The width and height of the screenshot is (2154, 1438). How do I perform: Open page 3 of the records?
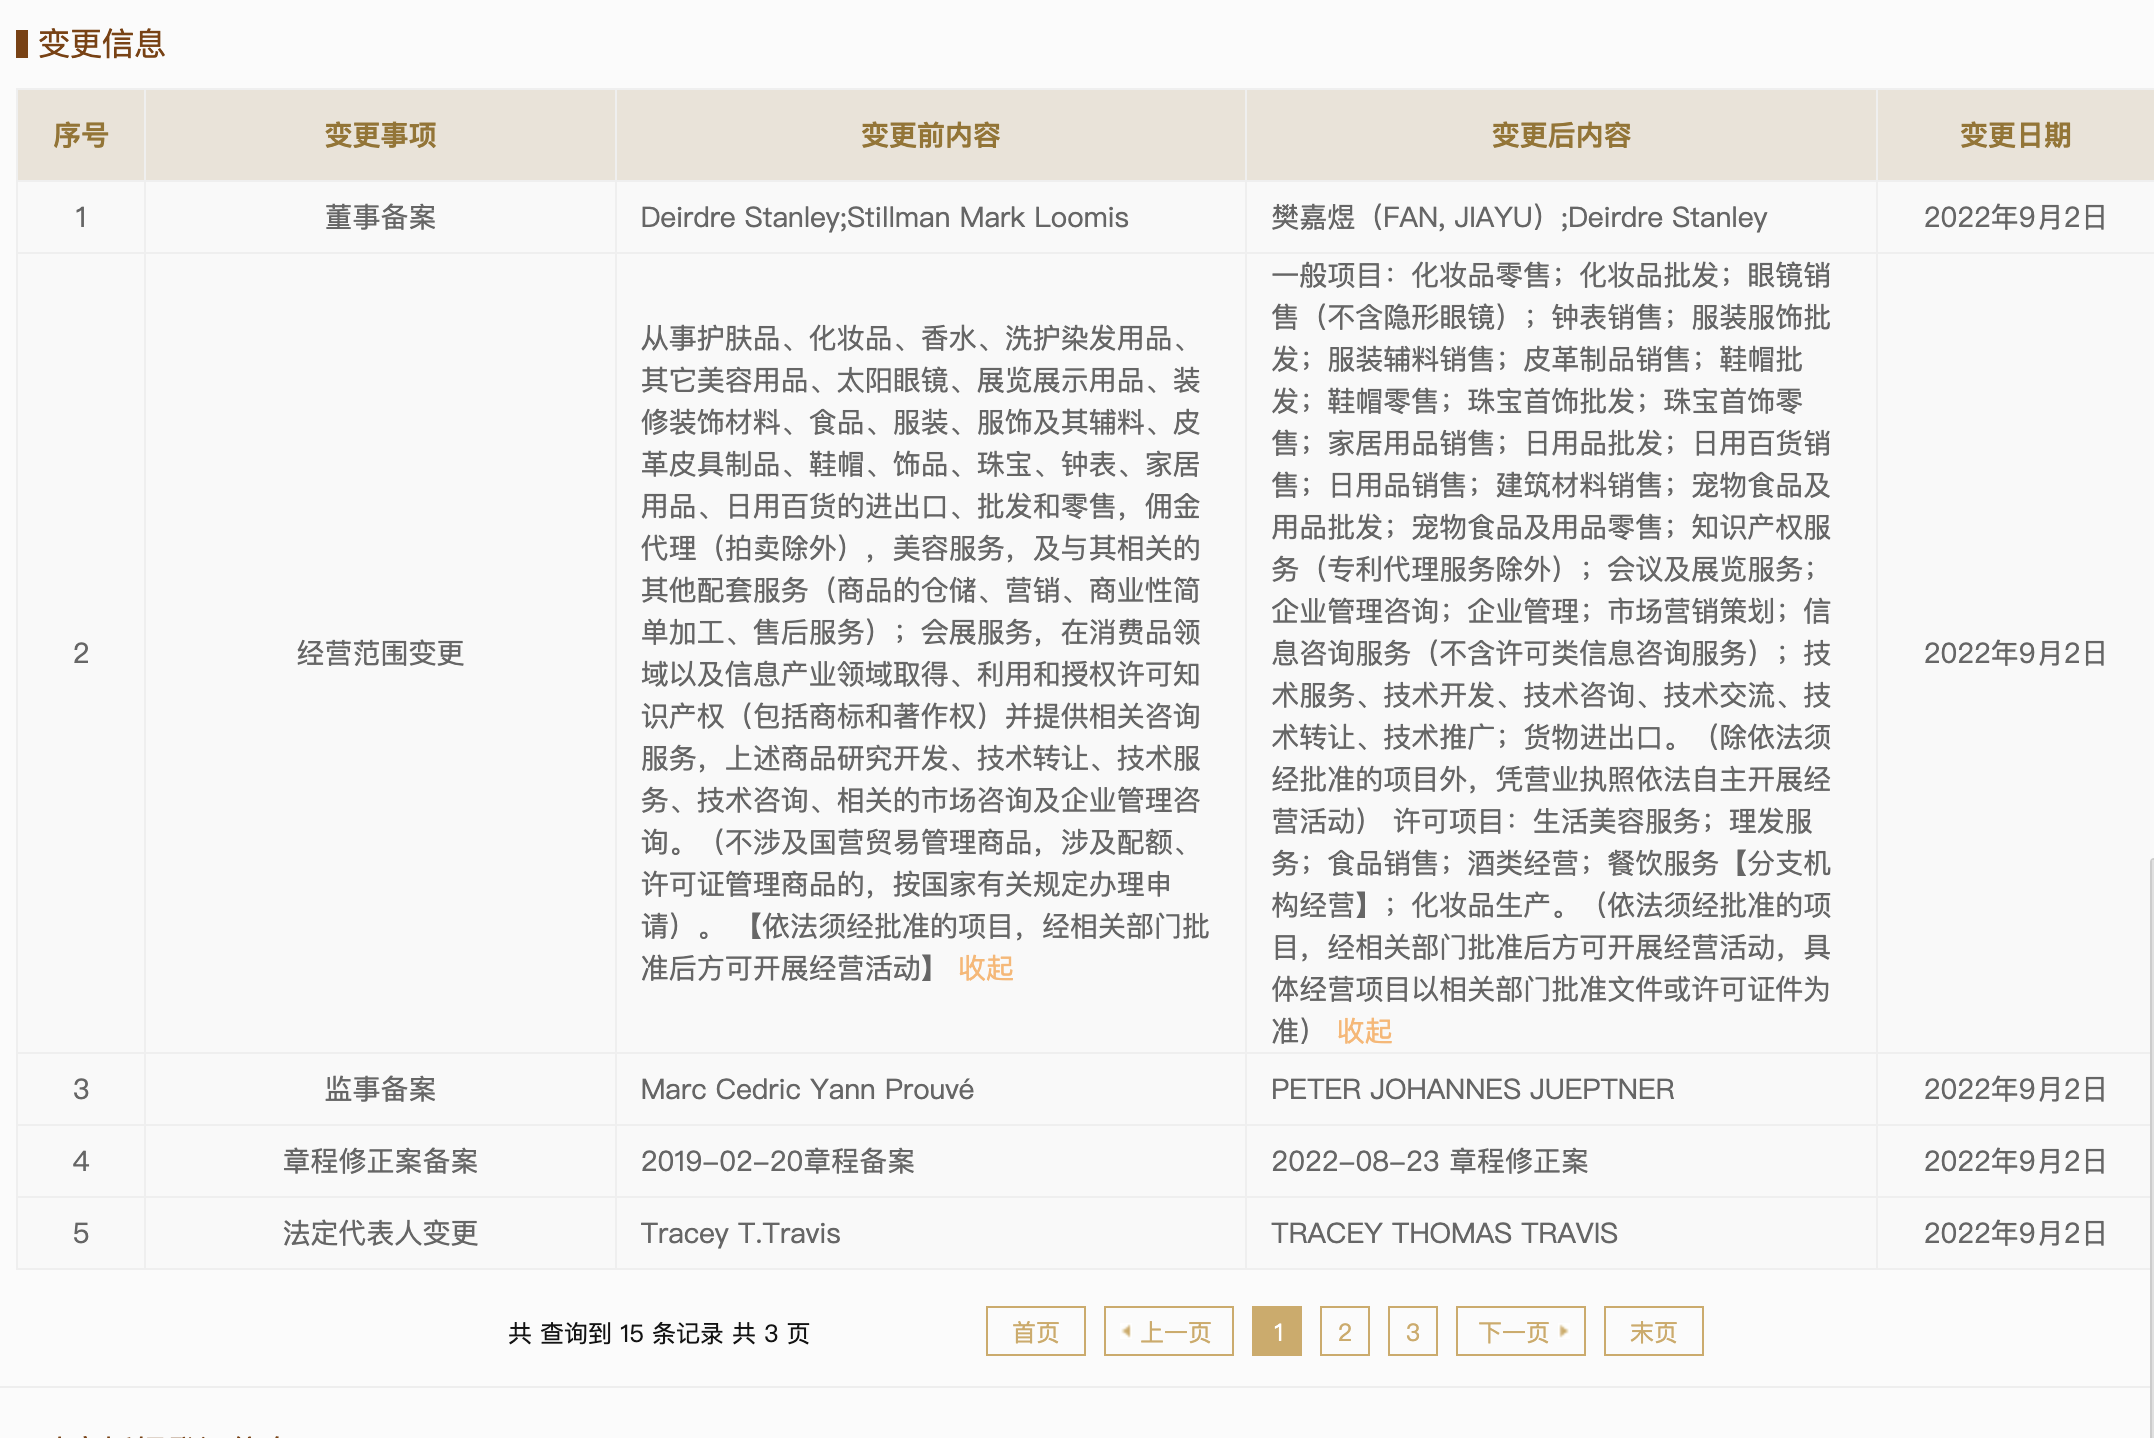(1413, 1331)
